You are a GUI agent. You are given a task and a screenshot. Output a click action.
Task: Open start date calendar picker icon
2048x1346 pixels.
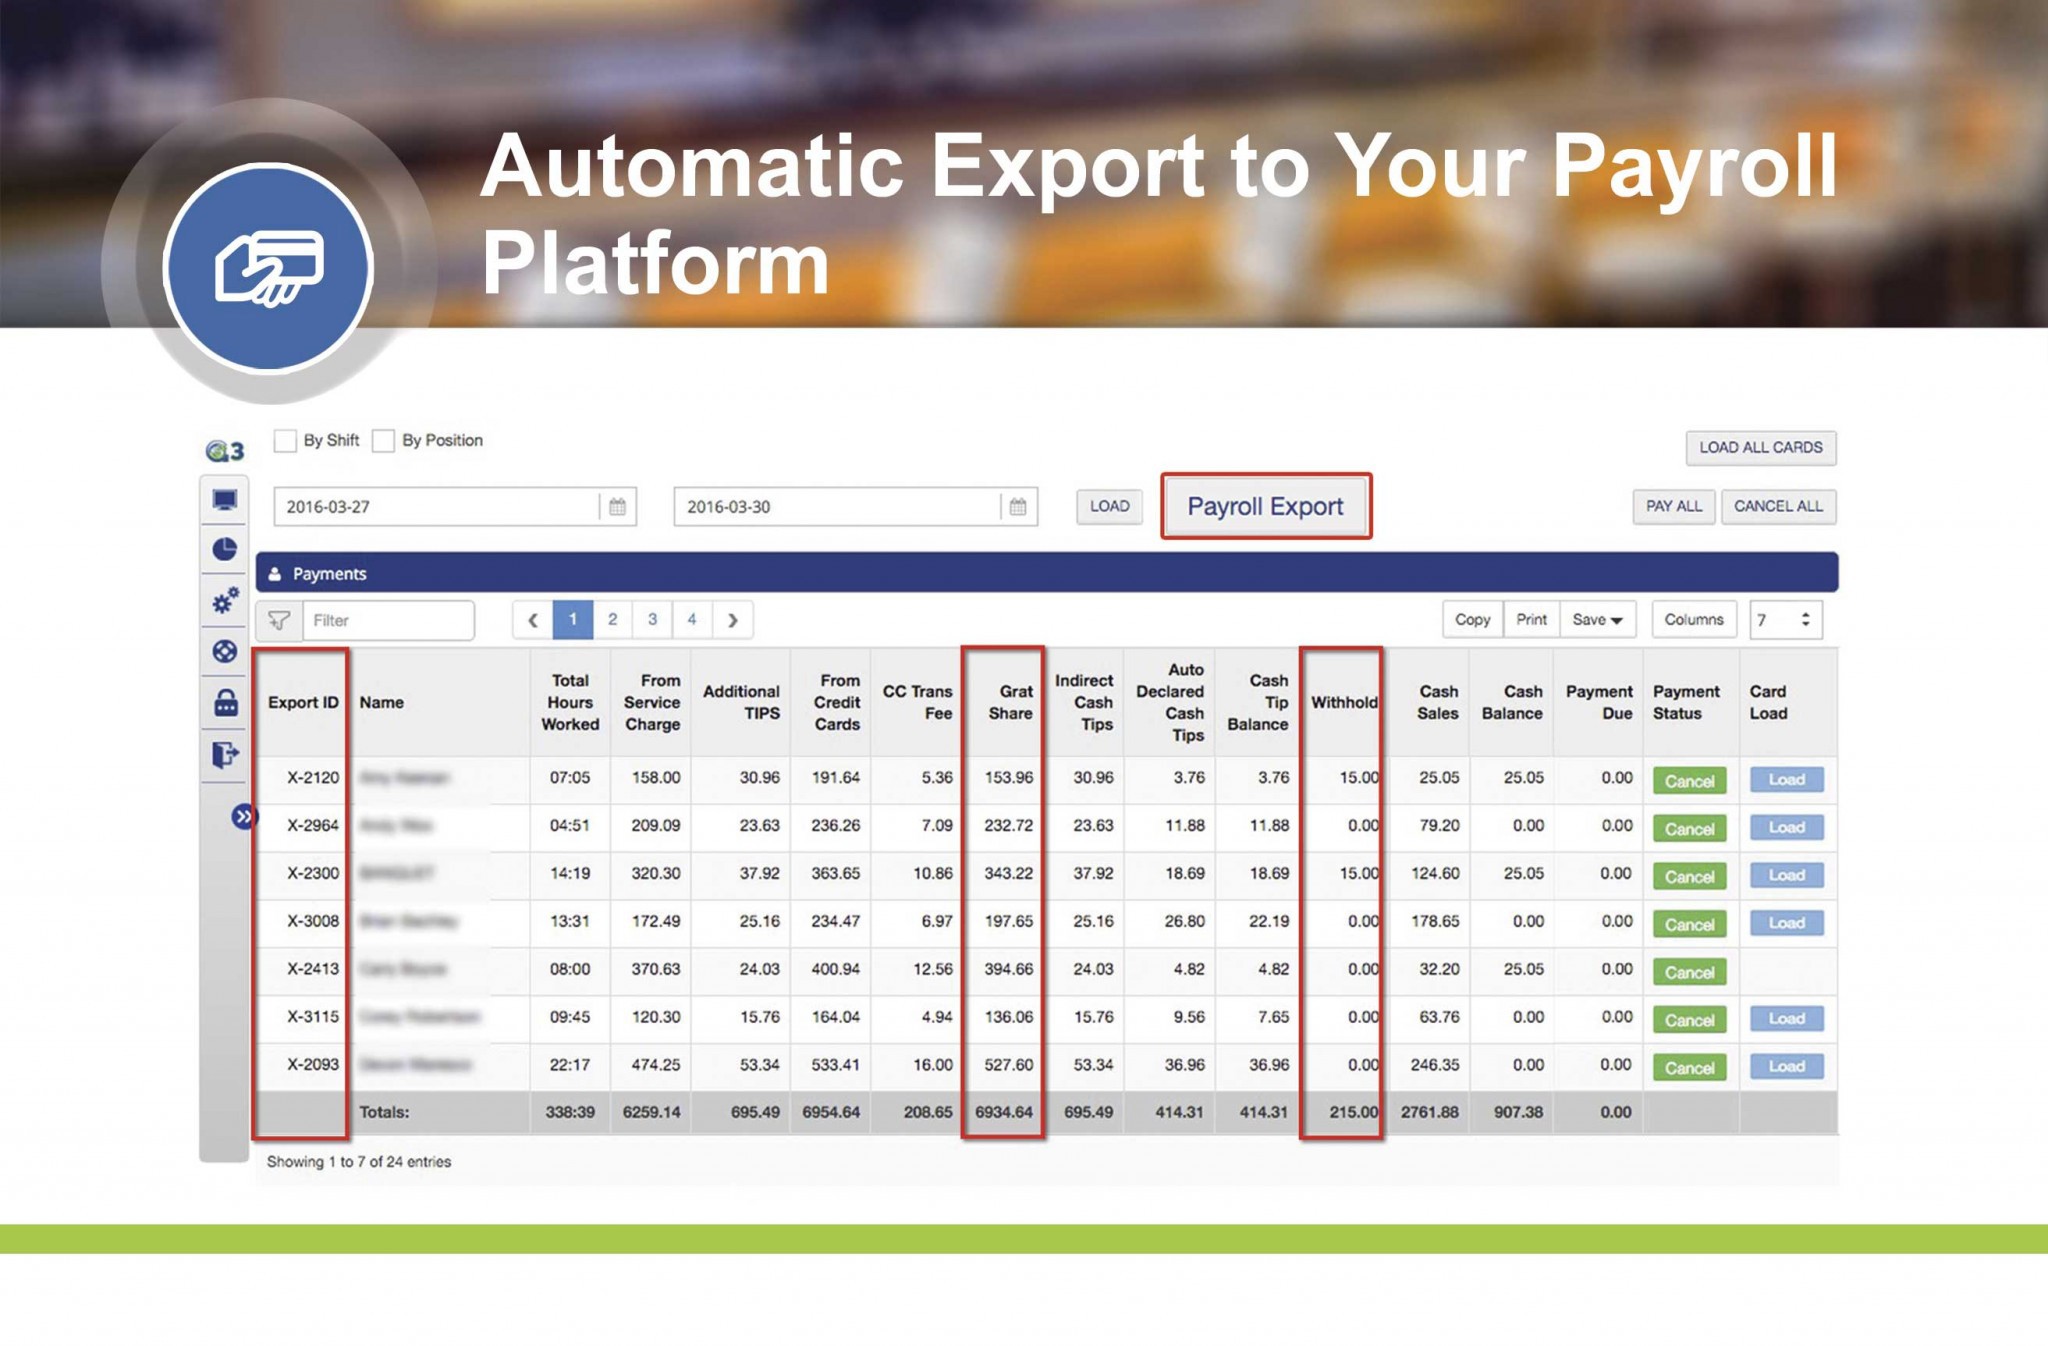(x=617, y=507)
